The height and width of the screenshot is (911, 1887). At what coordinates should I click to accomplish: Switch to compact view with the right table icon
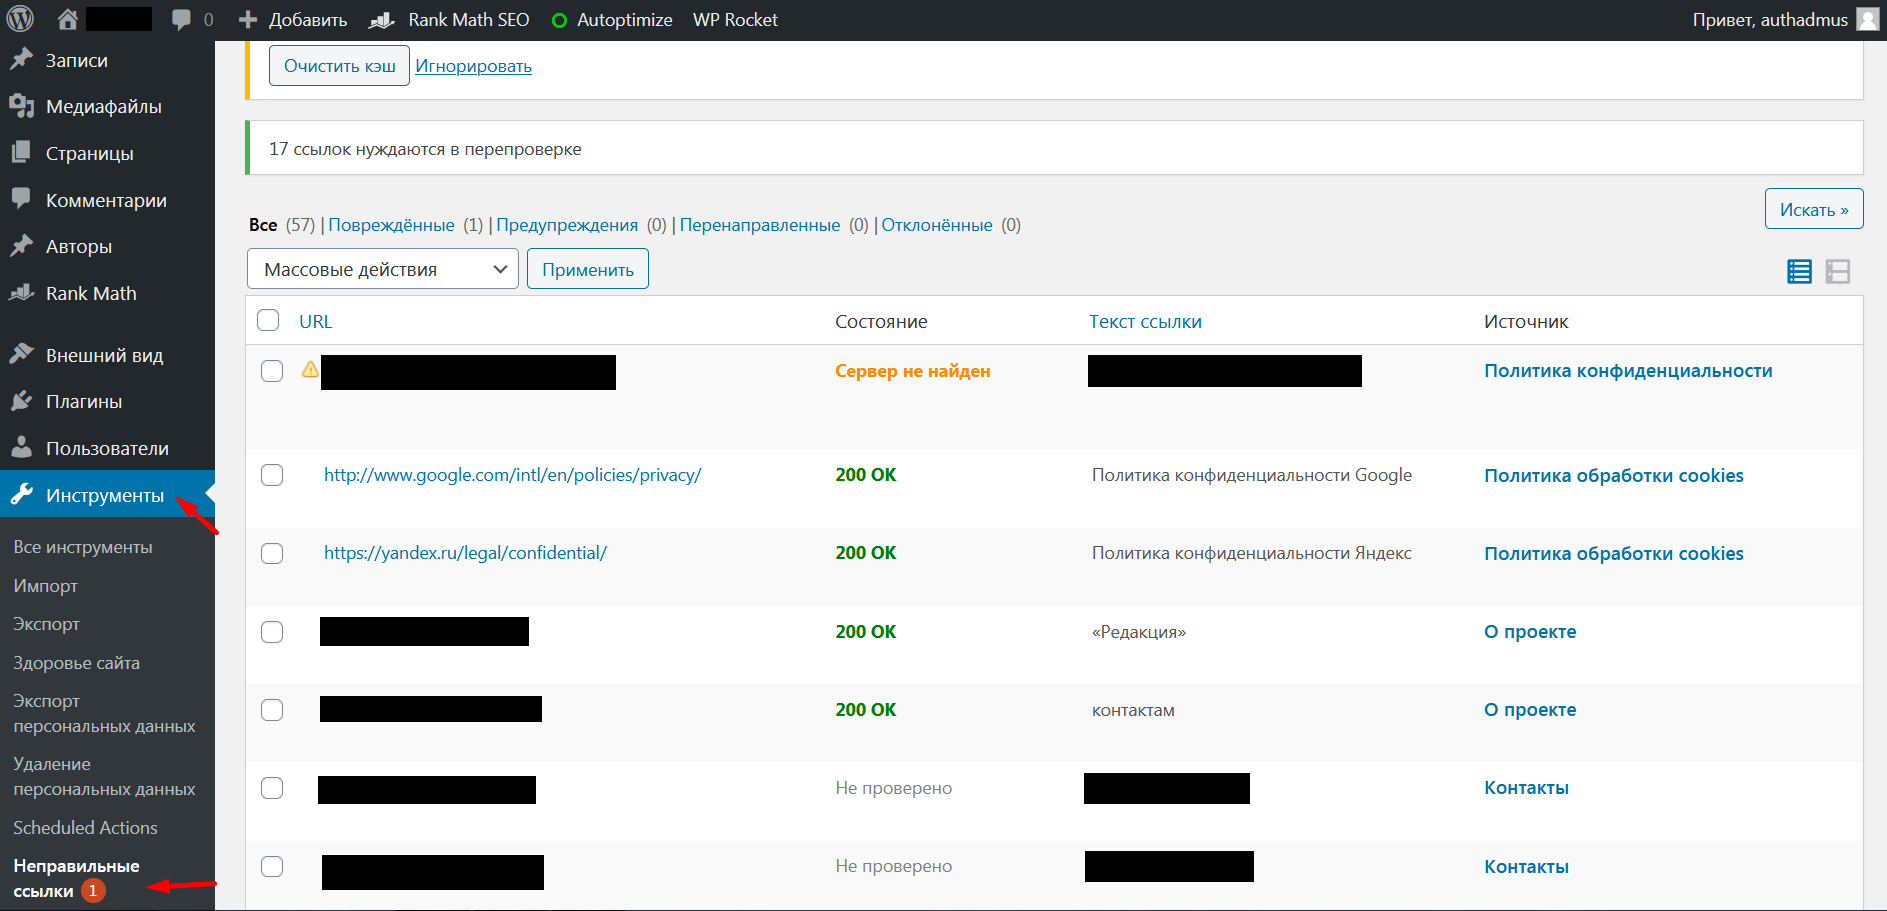(x=1838, y=271)
